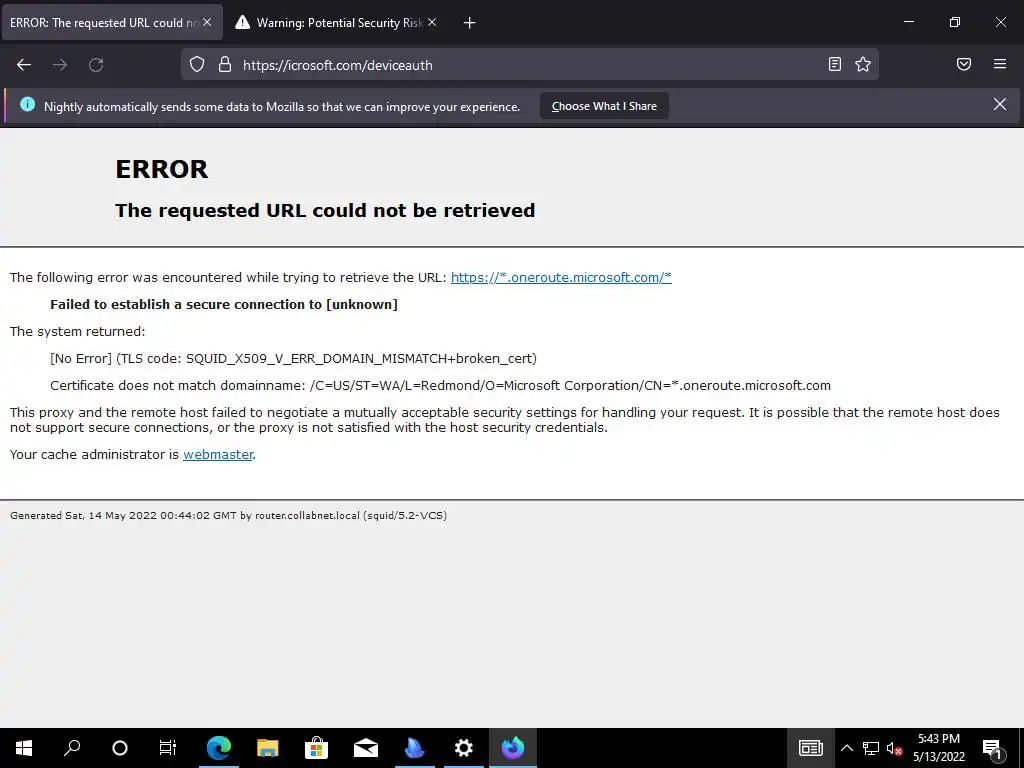Close the ERROR requested URL tab
Image resolution: width=1024 pixels, height=768 pixels.
[207, 22]
